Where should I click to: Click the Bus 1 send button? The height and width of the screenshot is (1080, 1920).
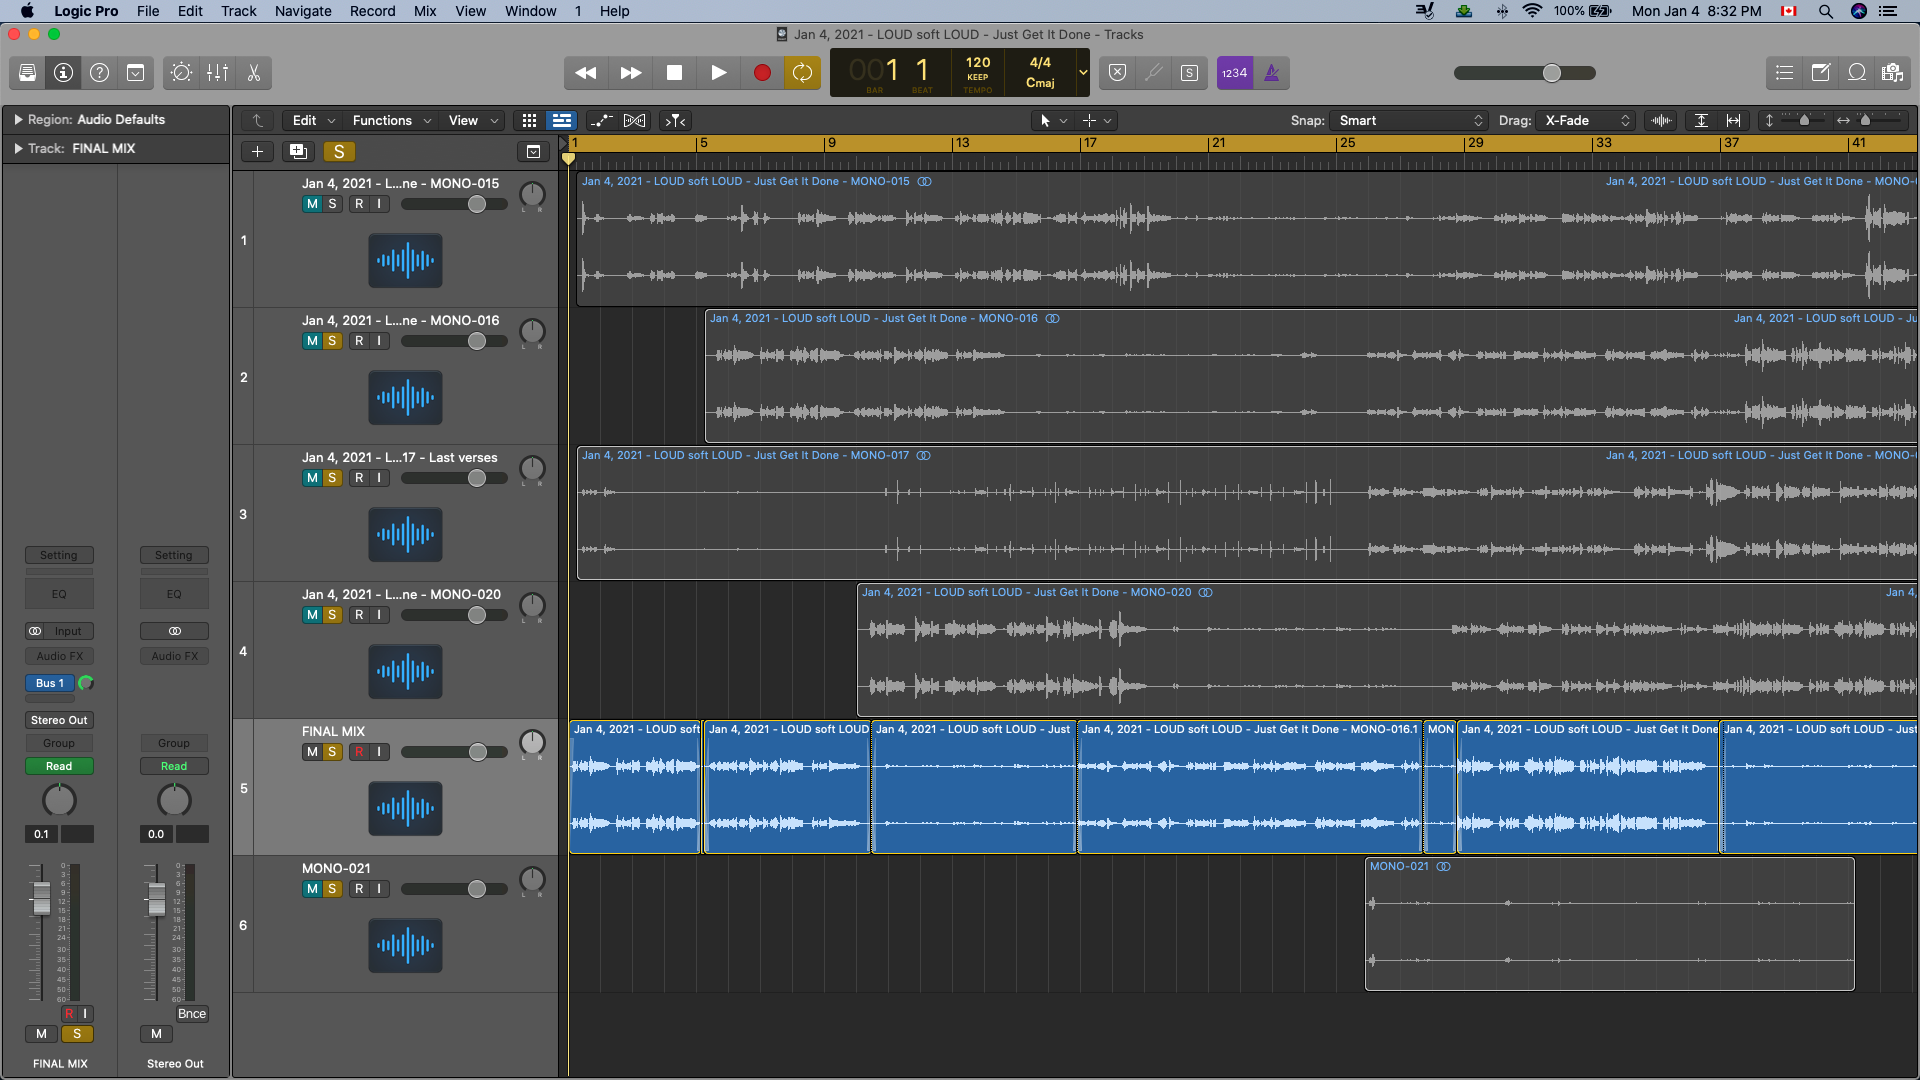(50, 684)
